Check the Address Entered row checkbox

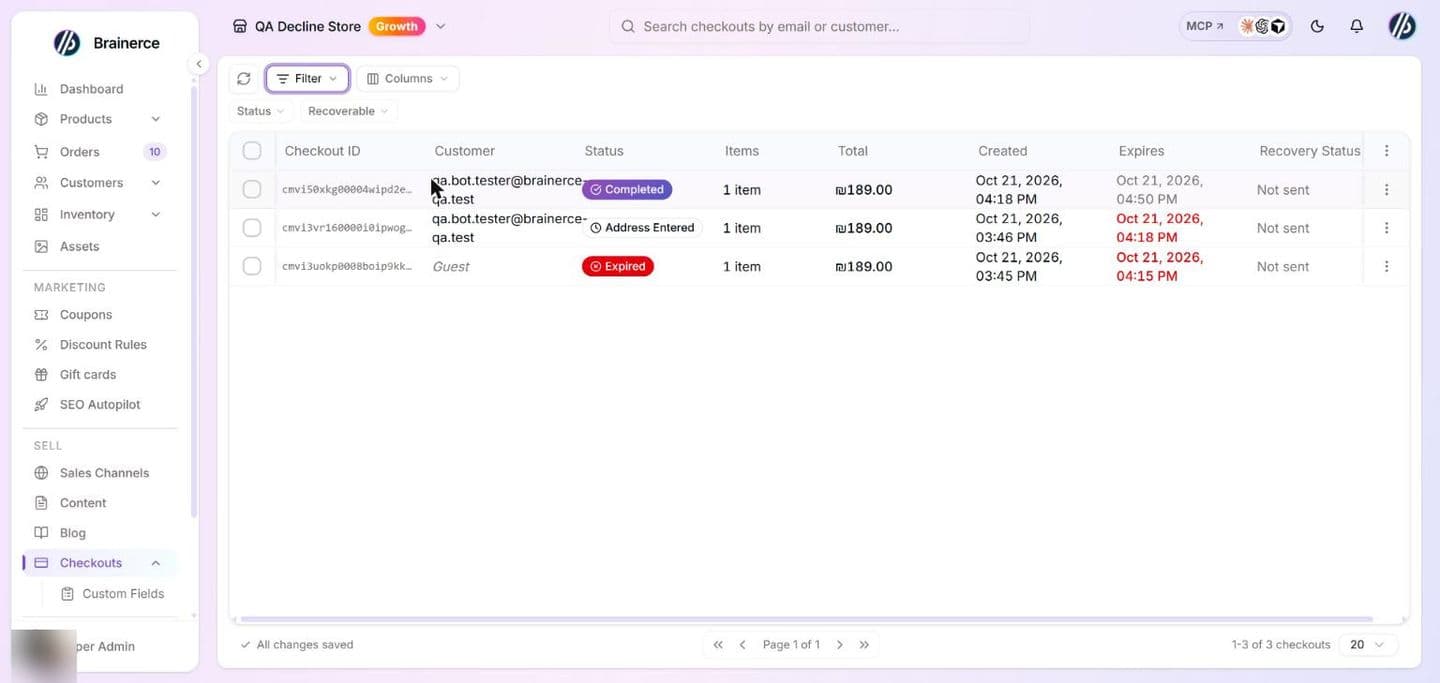point(252,228)
